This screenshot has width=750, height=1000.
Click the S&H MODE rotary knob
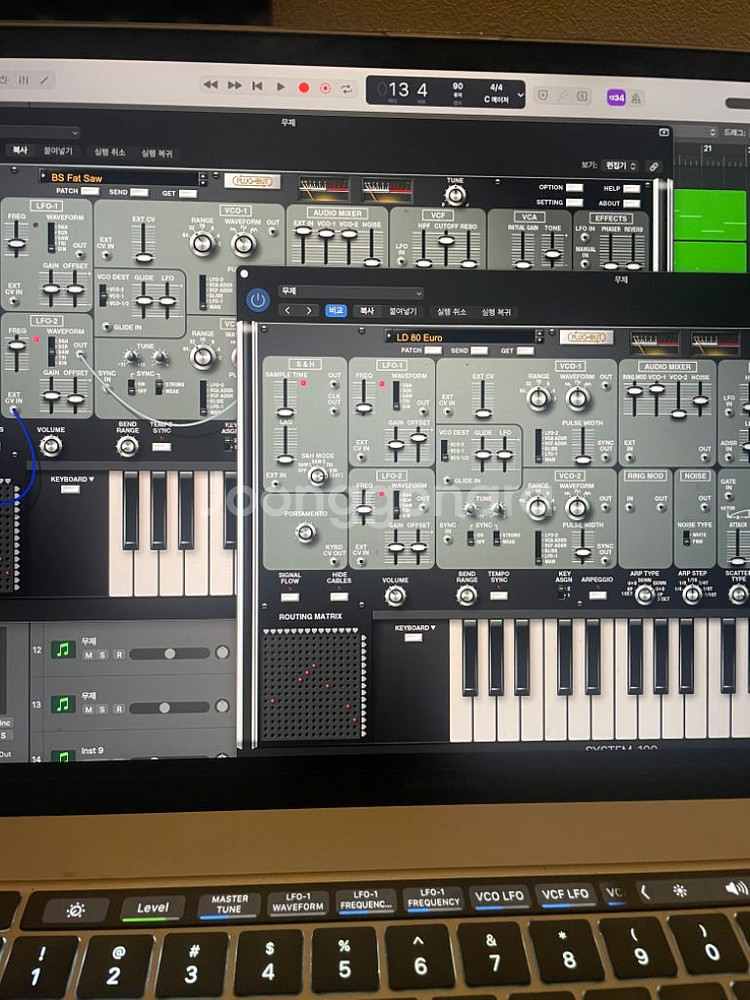[x=317, y=475]
